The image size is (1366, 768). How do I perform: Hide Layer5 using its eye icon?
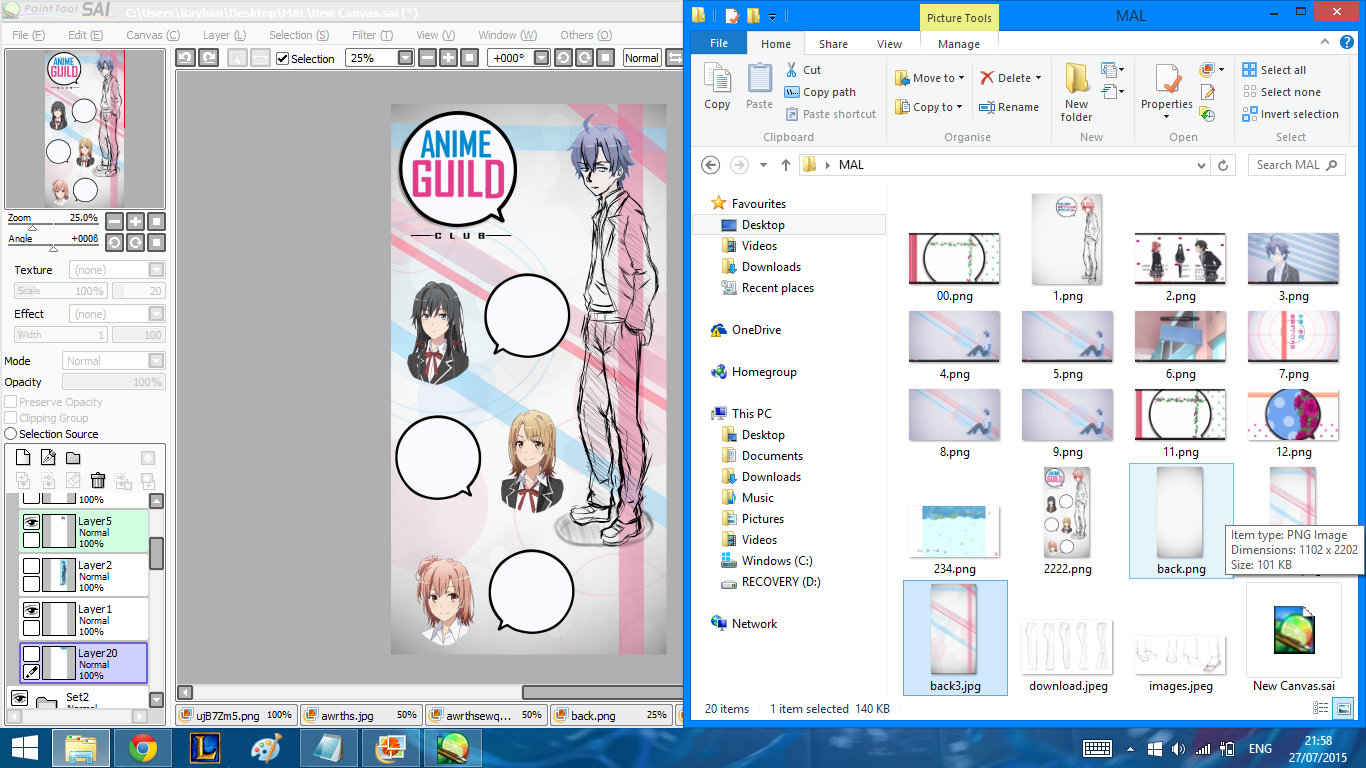[x=32, y=522]
